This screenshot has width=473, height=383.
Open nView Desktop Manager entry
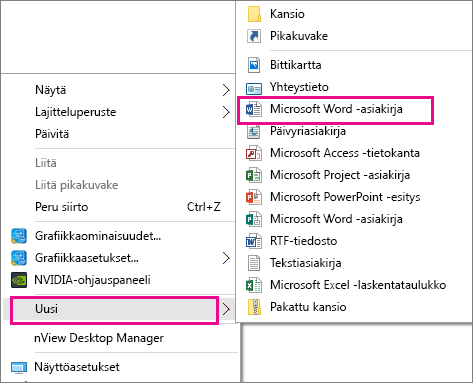(x=99, y=338)
